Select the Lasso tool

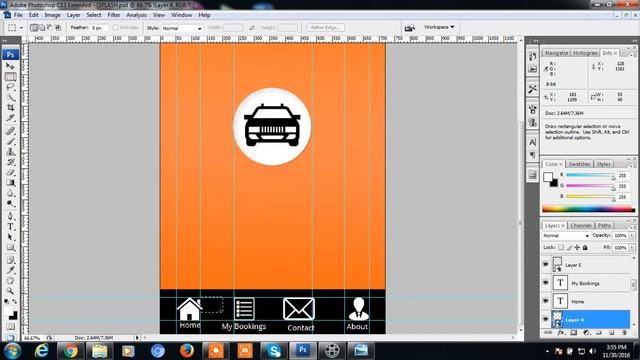pos(10,87)
